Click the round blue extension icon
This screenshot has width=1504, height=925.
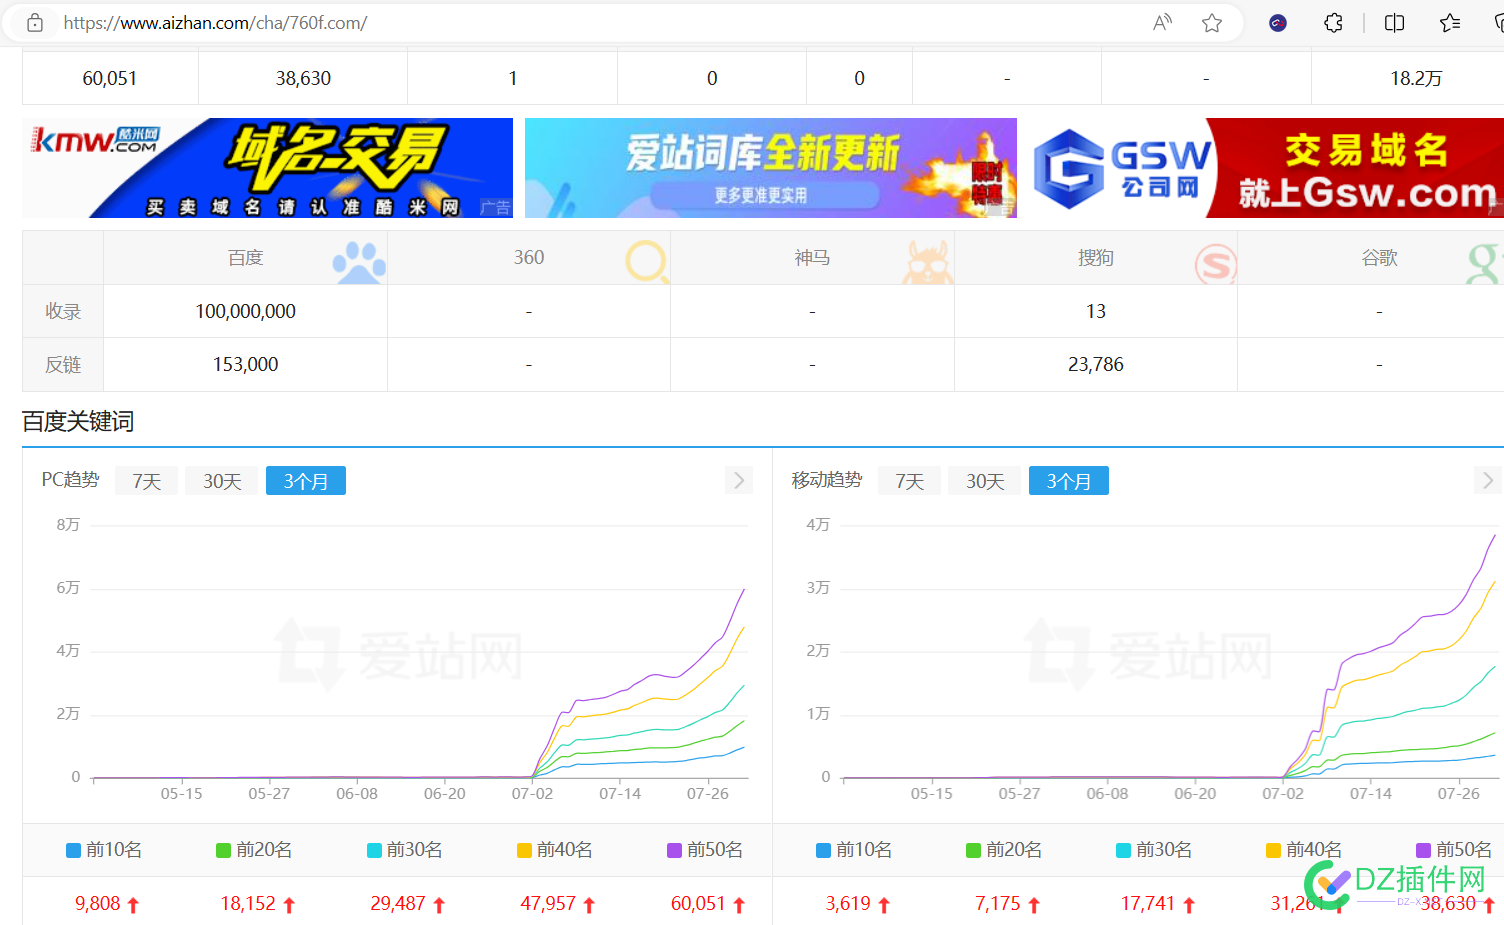tap(1278, 23)
